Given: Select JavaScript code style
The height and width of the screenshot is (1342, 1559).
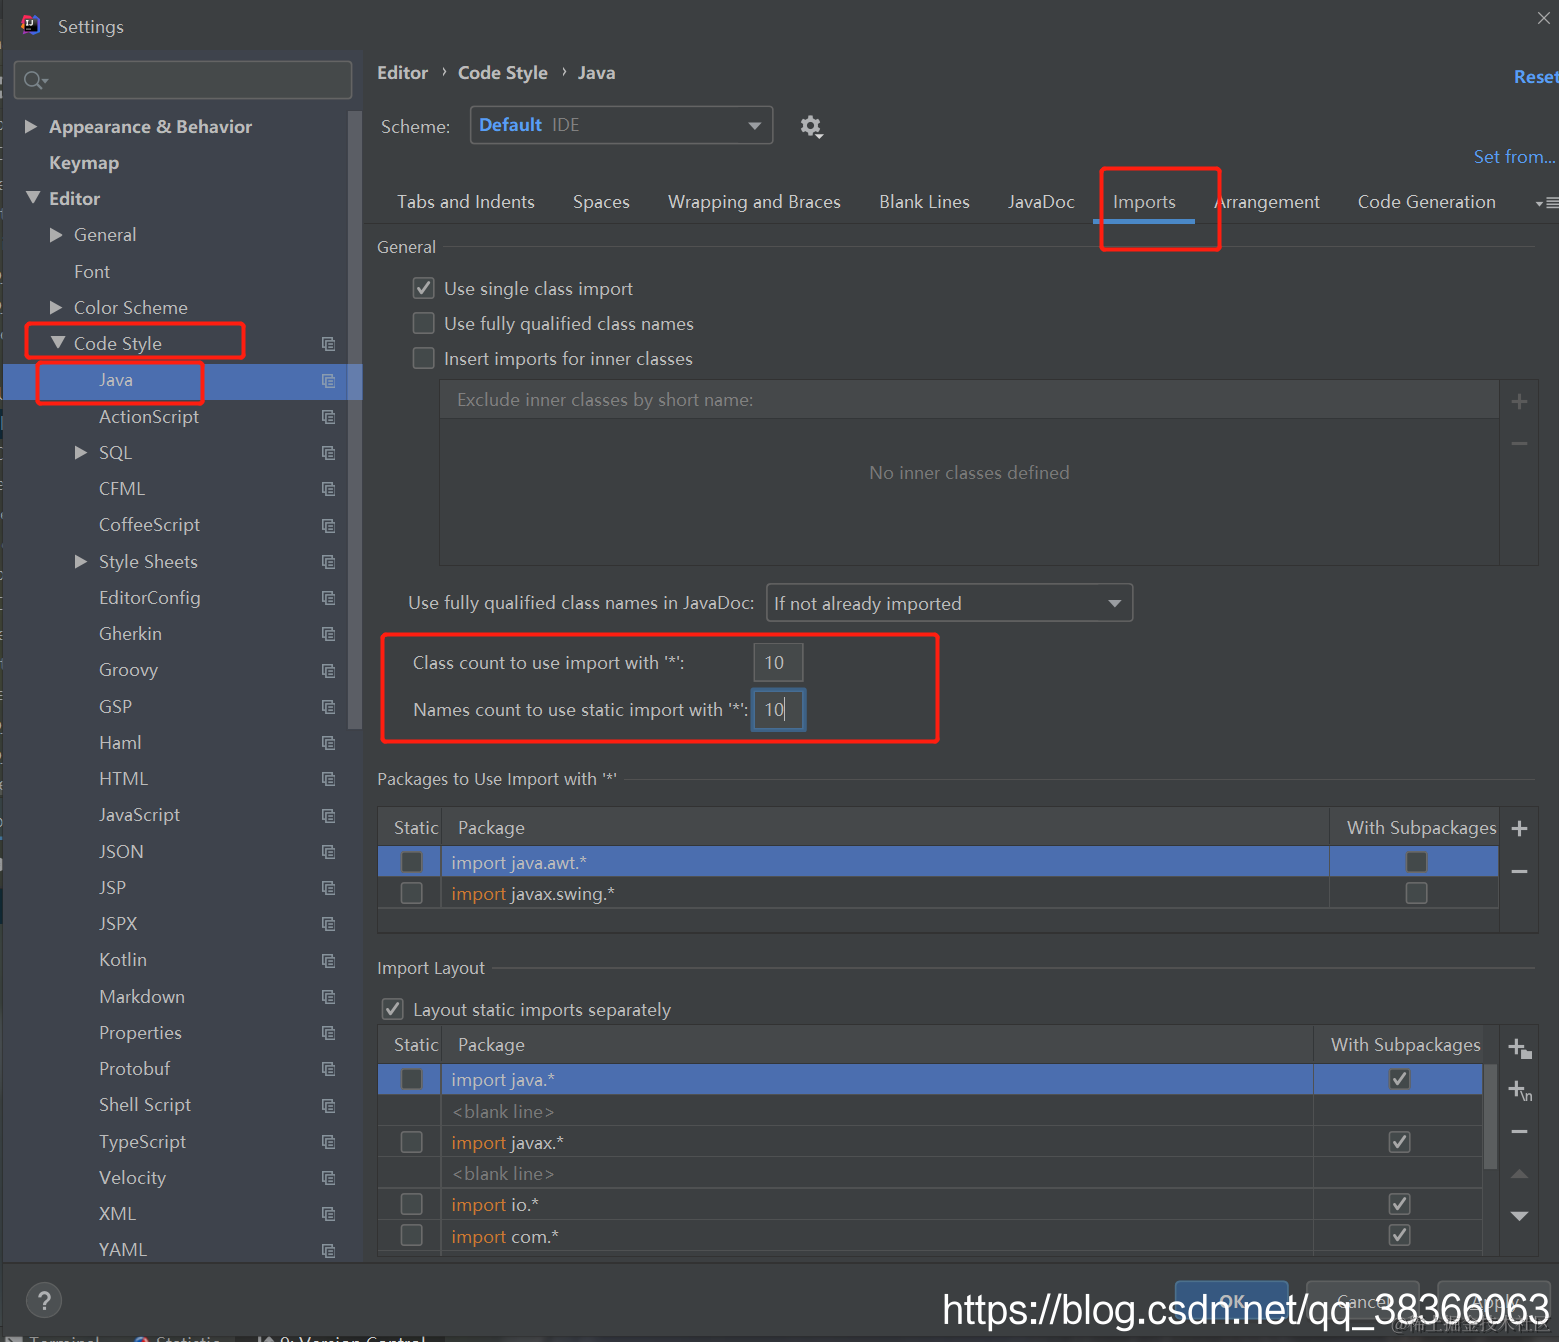Looking at the screenshot, I should [x=139, y=815].
